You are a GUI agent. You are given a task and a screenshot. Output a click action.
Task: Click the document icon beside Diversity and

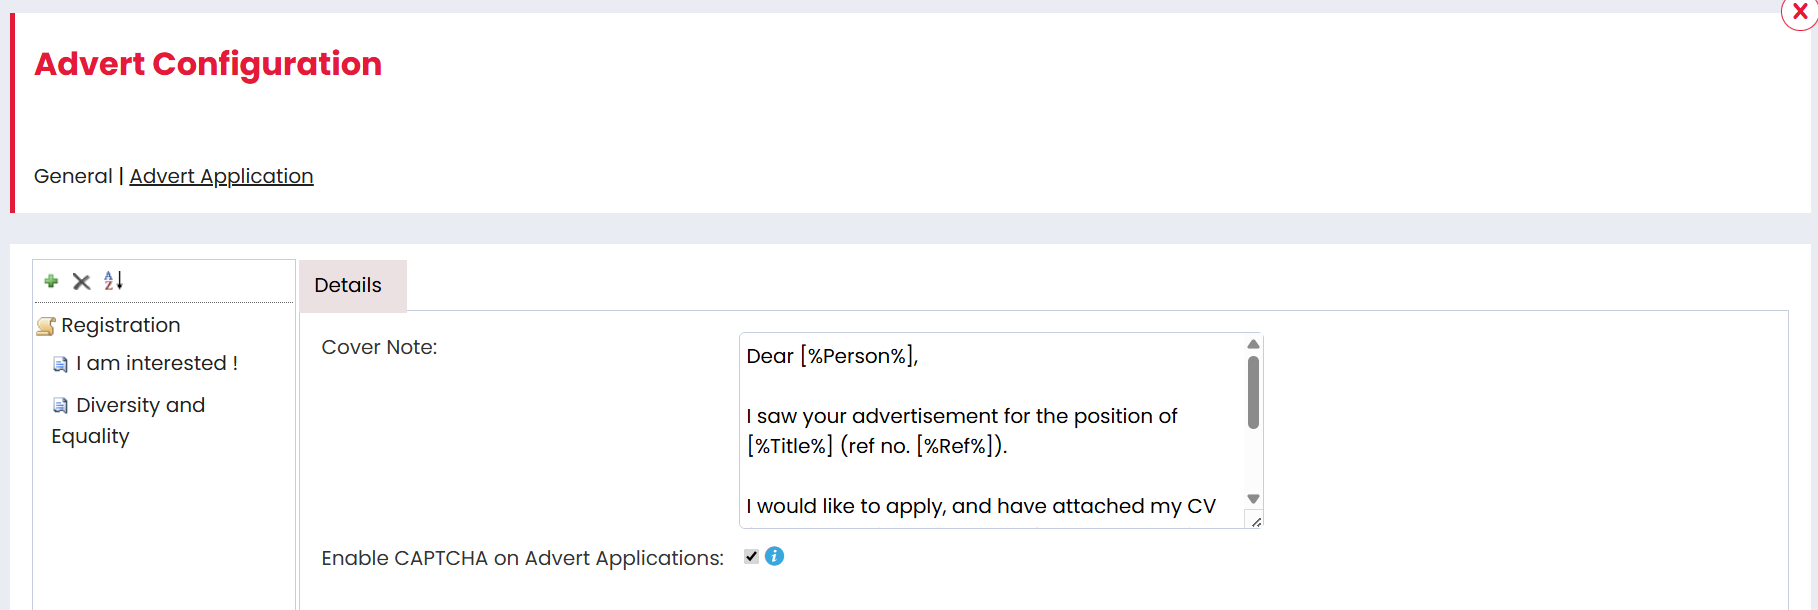[61, 405]
